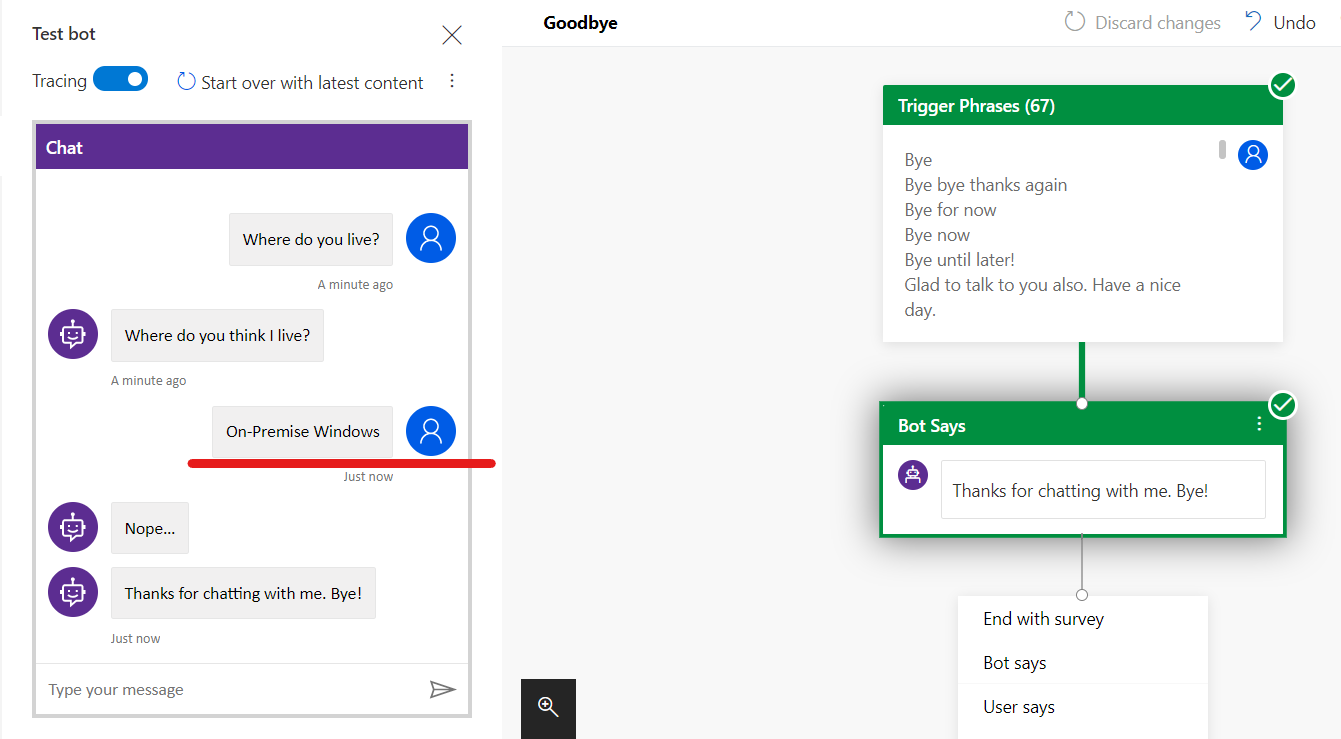Click bot avatar beside 'Where do you think I live?'
Image resolution: width=1341 pixels, height=739 pixels.
[73, 334]
